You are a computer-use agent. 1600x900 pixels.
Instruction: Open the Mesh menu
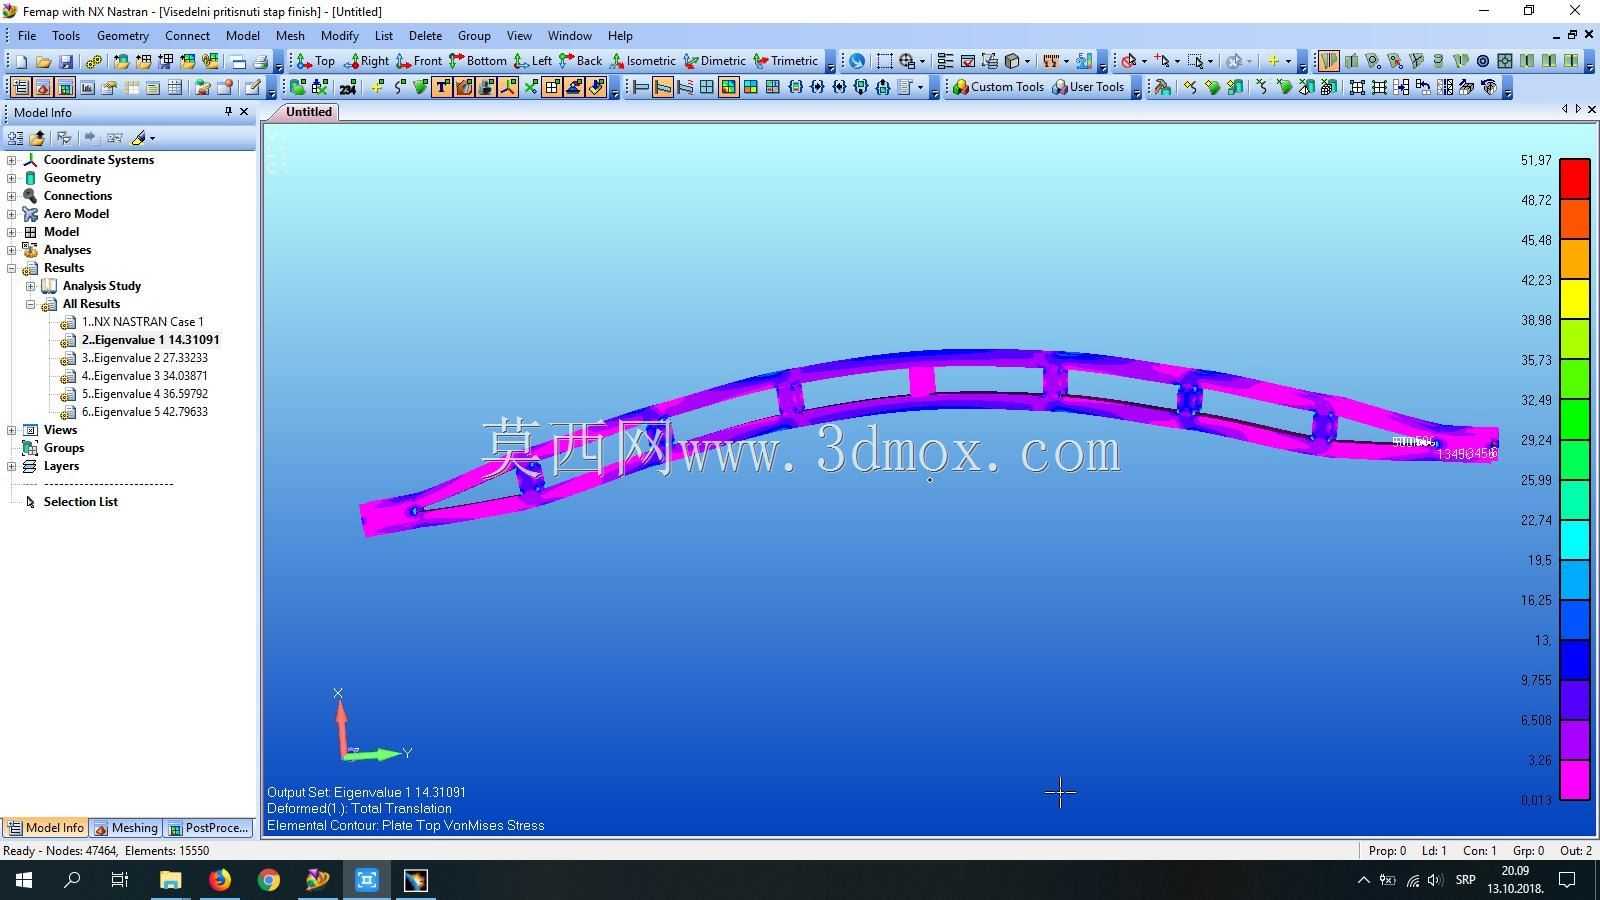[290, 35]
